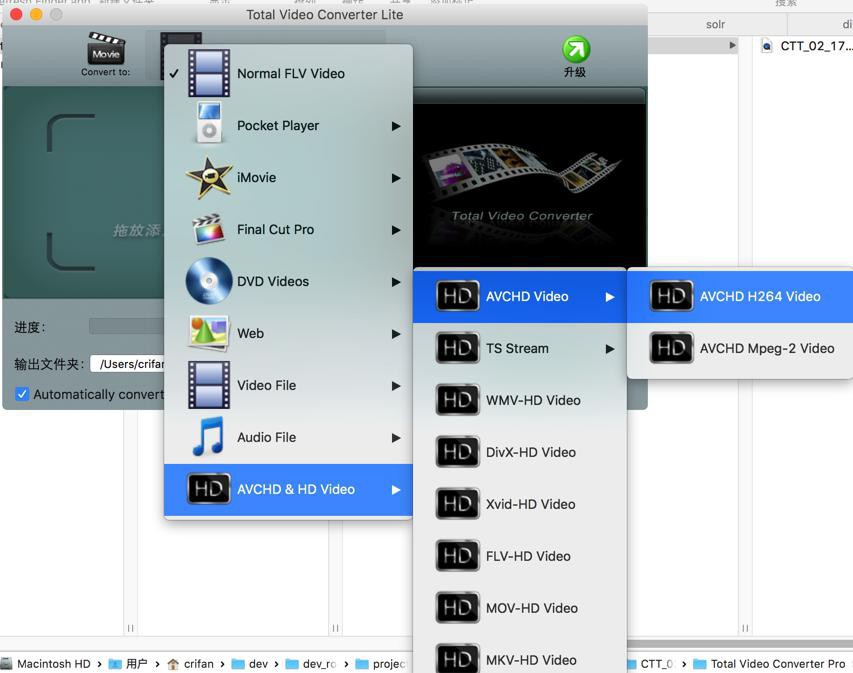Click the Macintosh HD disk icon in path bar
Viewport: 853px width, 673px height.
click(7, 663)
